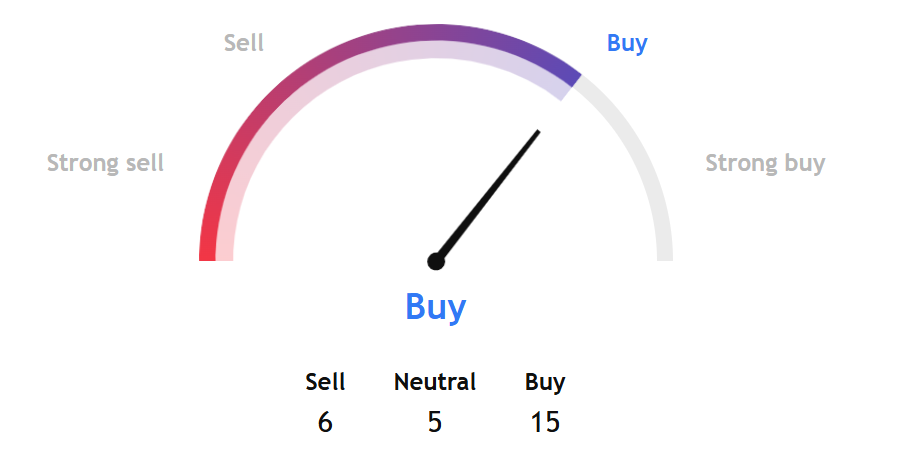
Task: Click the blue Buy label beside arc
Action: (x=627, y=43)
